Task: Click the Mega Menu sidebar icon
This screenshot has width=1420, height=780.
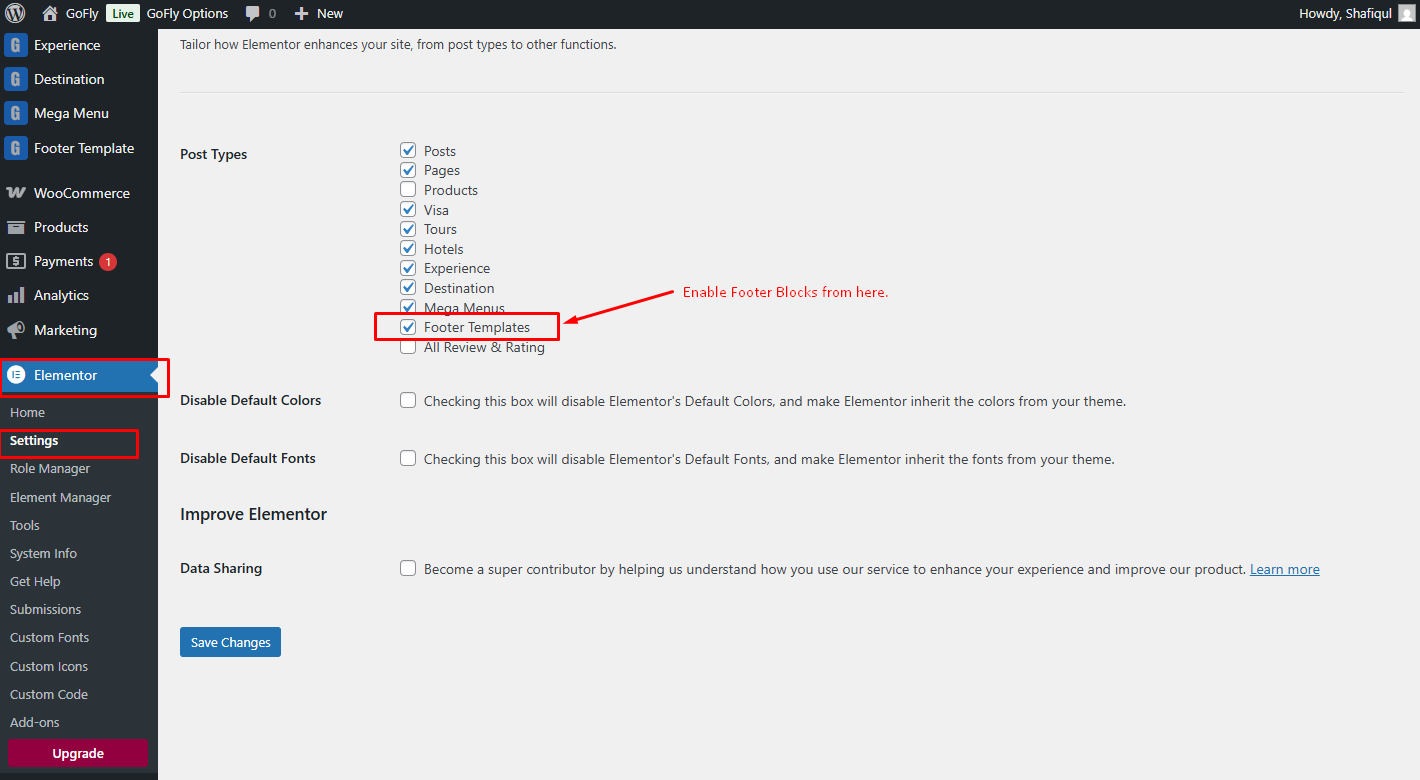Action: click(x=15, y=113)
